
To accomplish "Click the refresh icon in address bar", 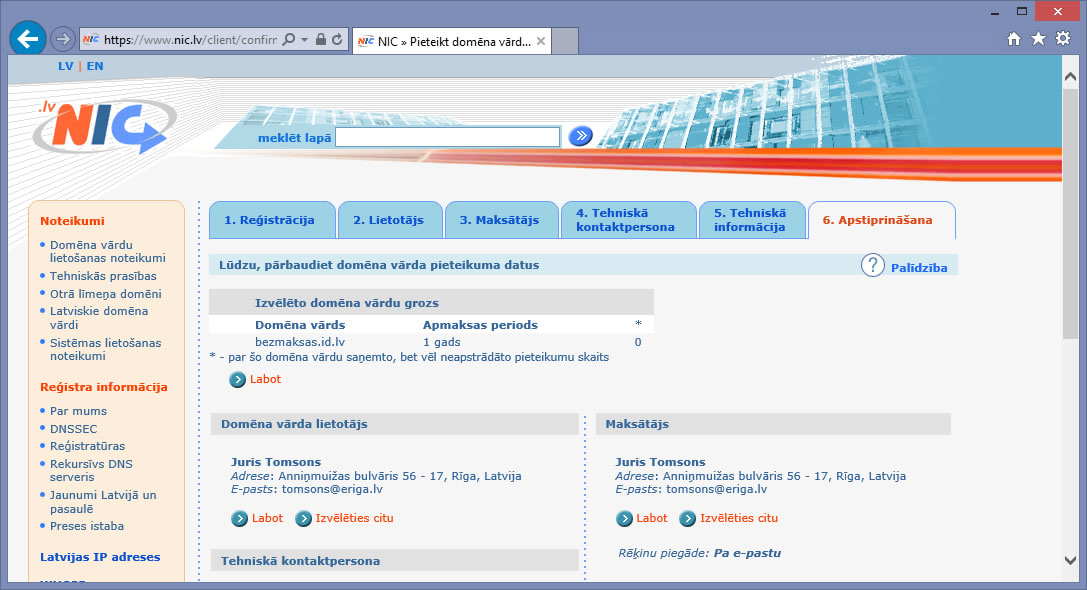I will point(337,40).
